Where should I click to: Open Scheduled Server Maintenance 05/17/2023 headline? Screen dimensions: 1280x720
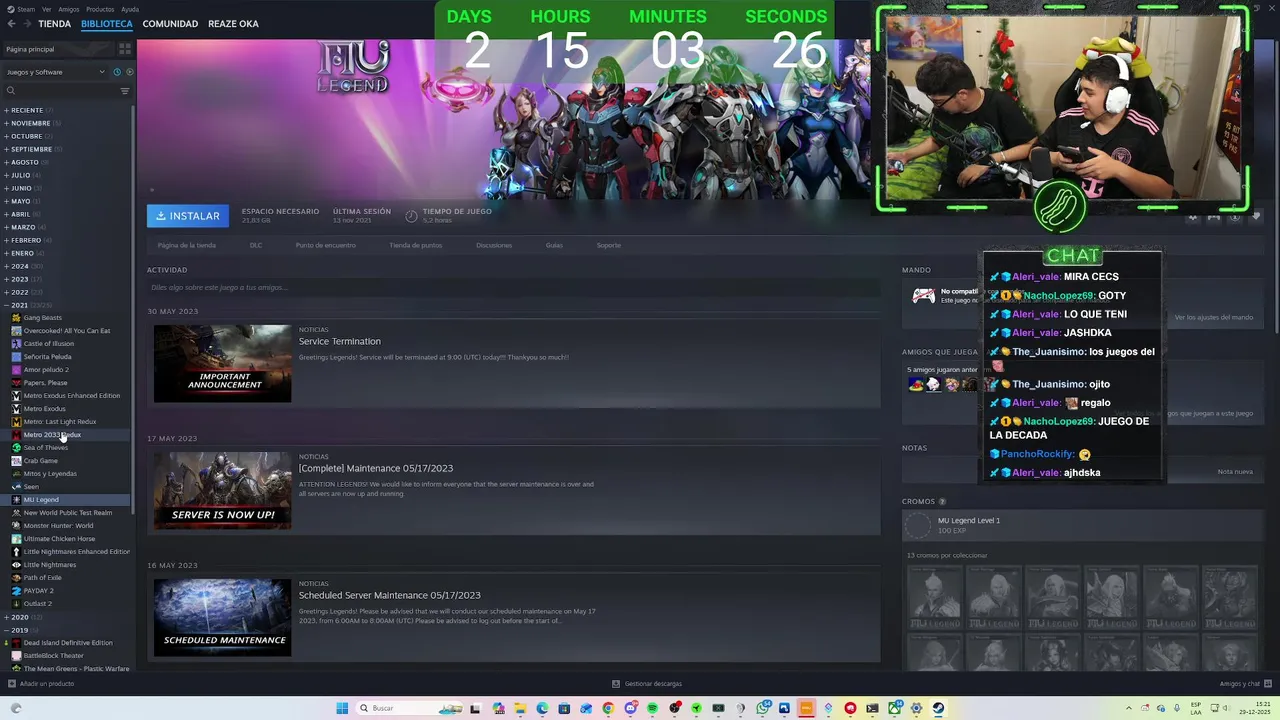[x=389, y=595]
